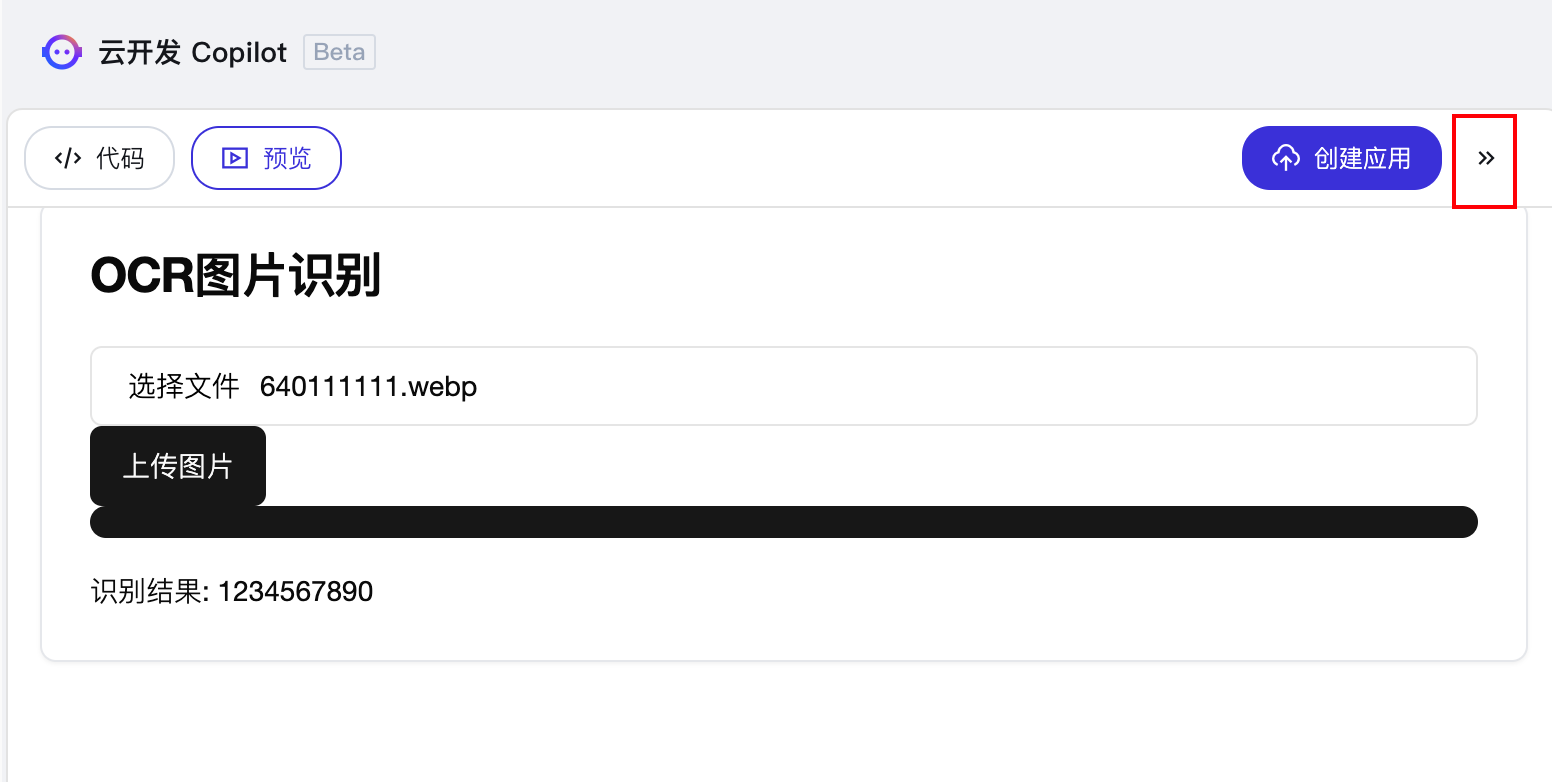The width and height of the screenshot is (1552, 782).
Task: Collapse the panel with the » expander
Action: coord(1486,158)
